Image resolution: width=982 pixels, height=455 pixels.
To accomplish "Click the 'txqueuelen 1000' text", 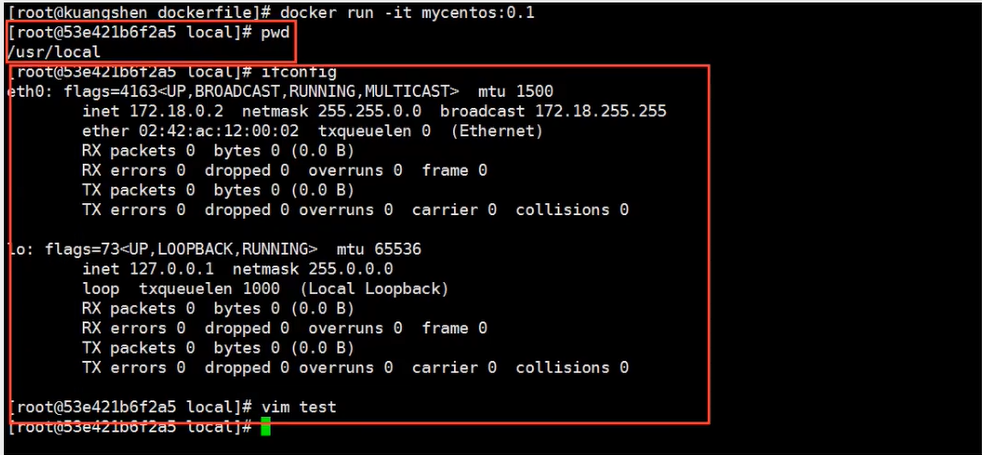I will (x=209, y=289).
